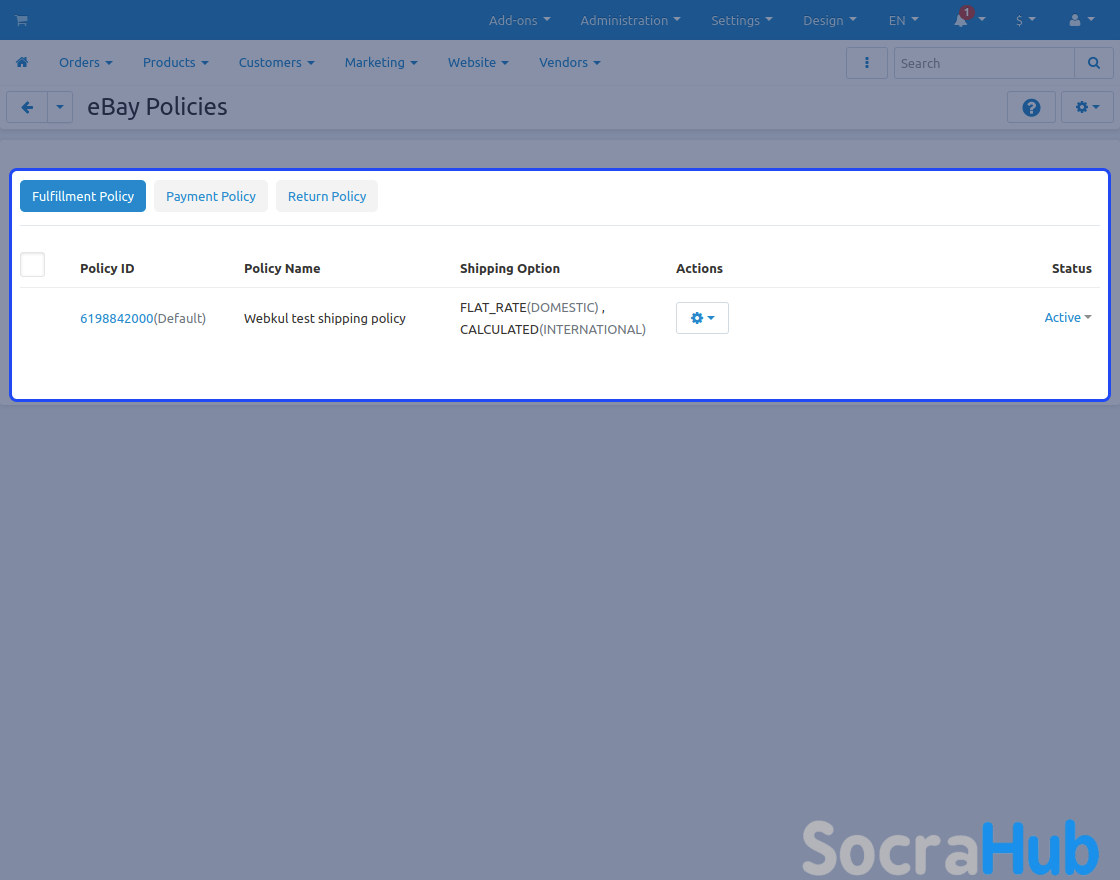Select the Fulfillment Policy tab
The image size is (1120, 880).
pos(83,196)
